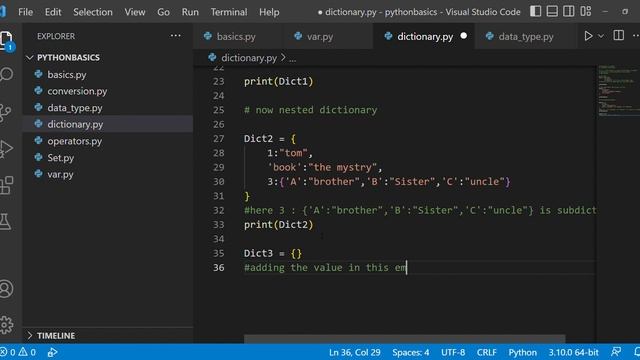Click the horizontal scrollbar in the editor
The height and width of the screenshot is (360, 640).
click(404, 339)
